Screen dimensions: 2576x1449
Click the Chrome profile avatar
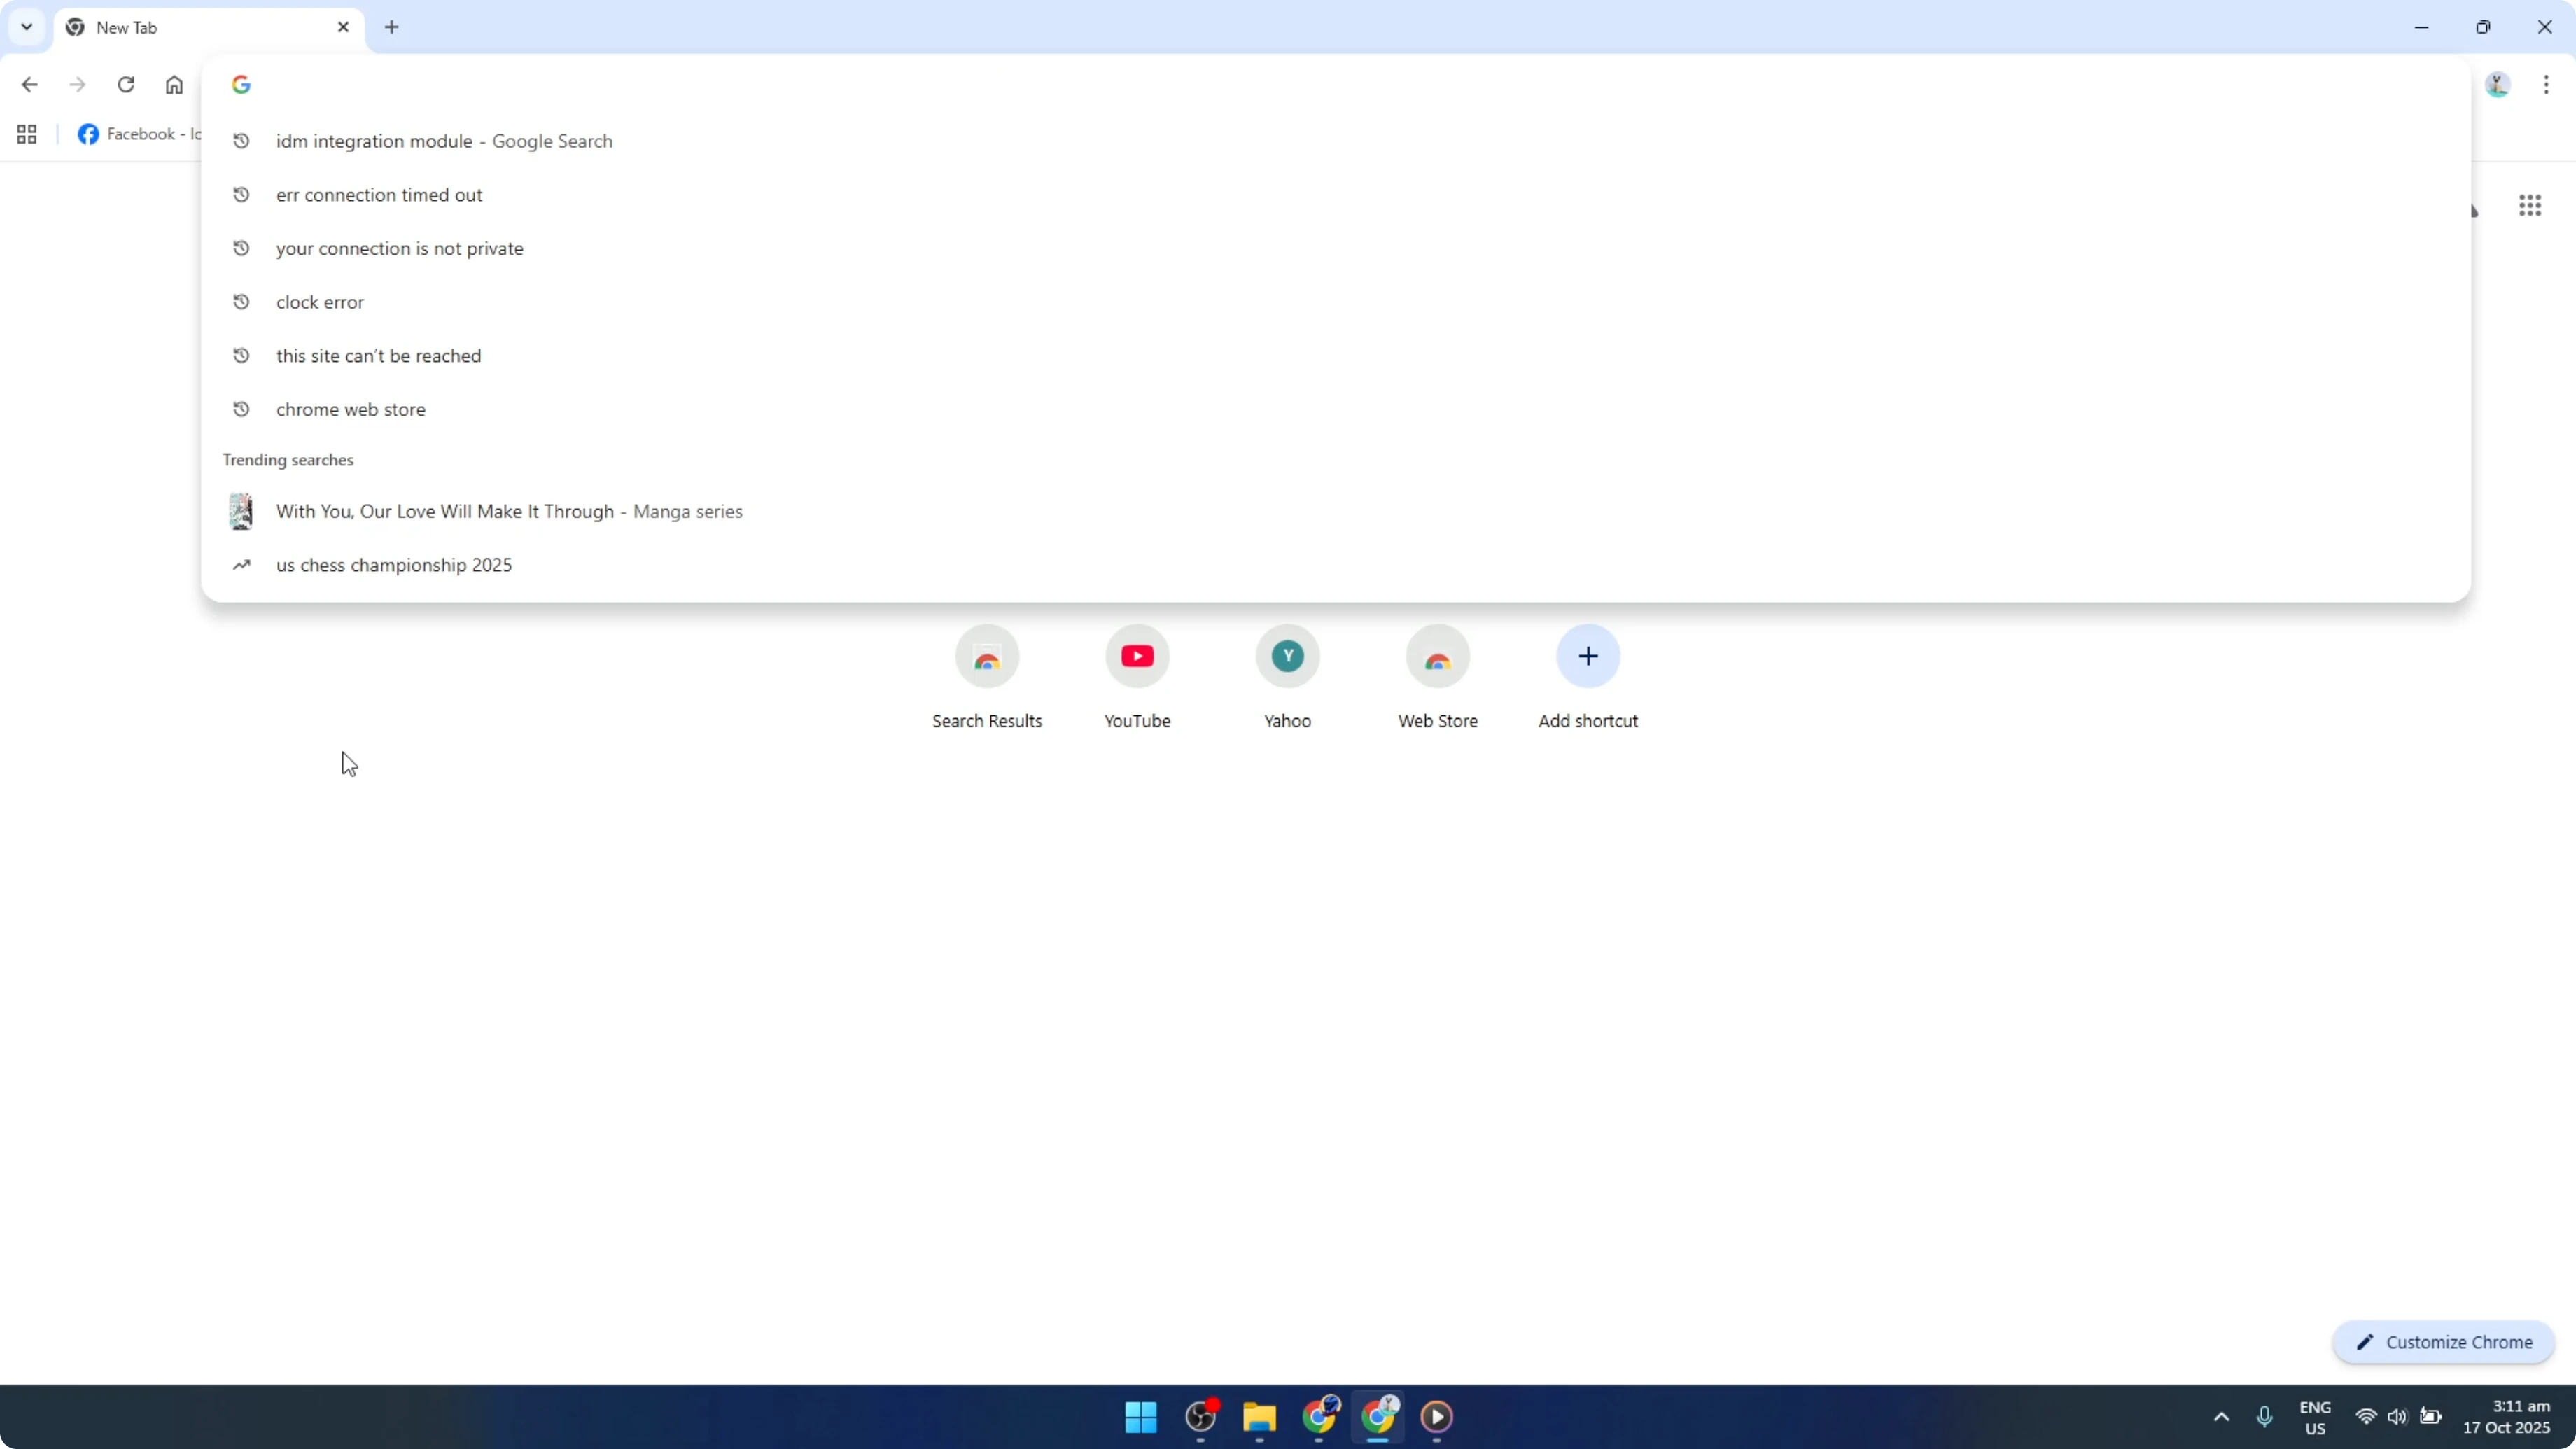pyautogui.click(x=2497, y=84)
